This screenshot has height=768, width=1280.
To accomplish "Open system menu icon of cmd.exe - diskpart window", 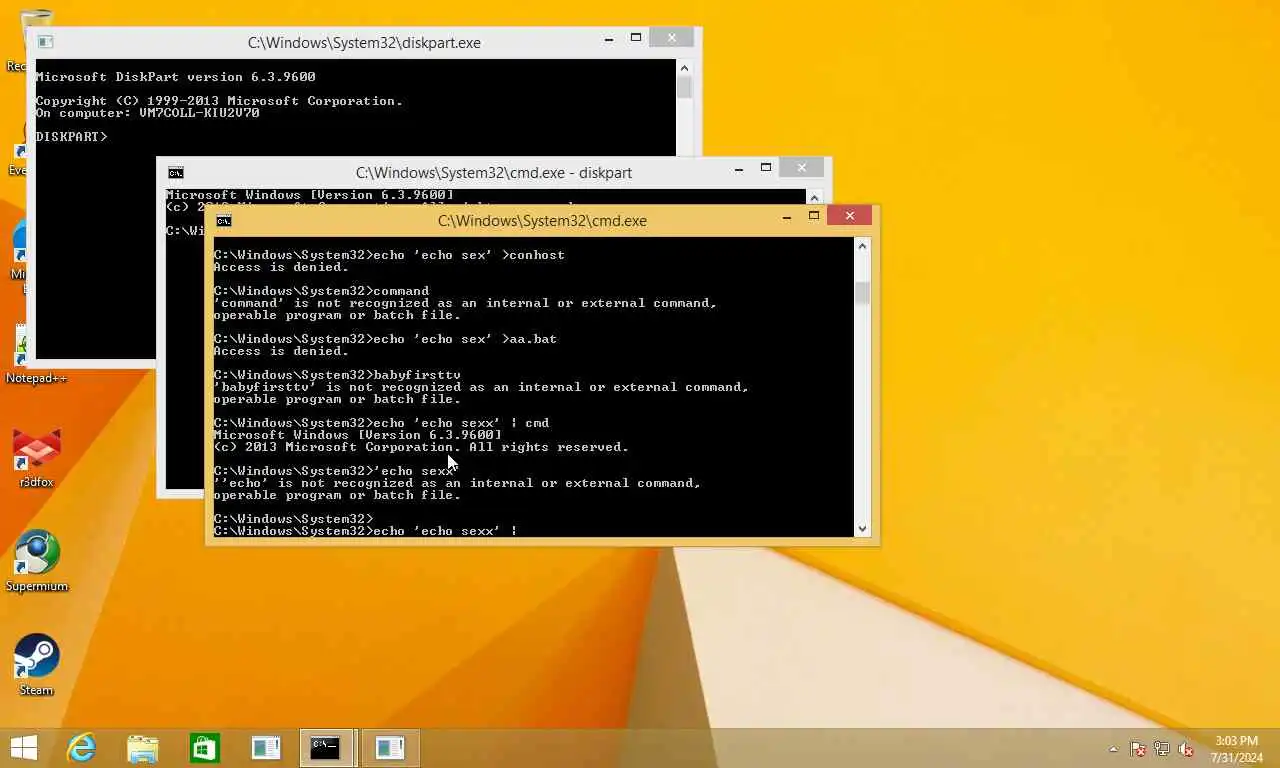I will tap(176, 172).
